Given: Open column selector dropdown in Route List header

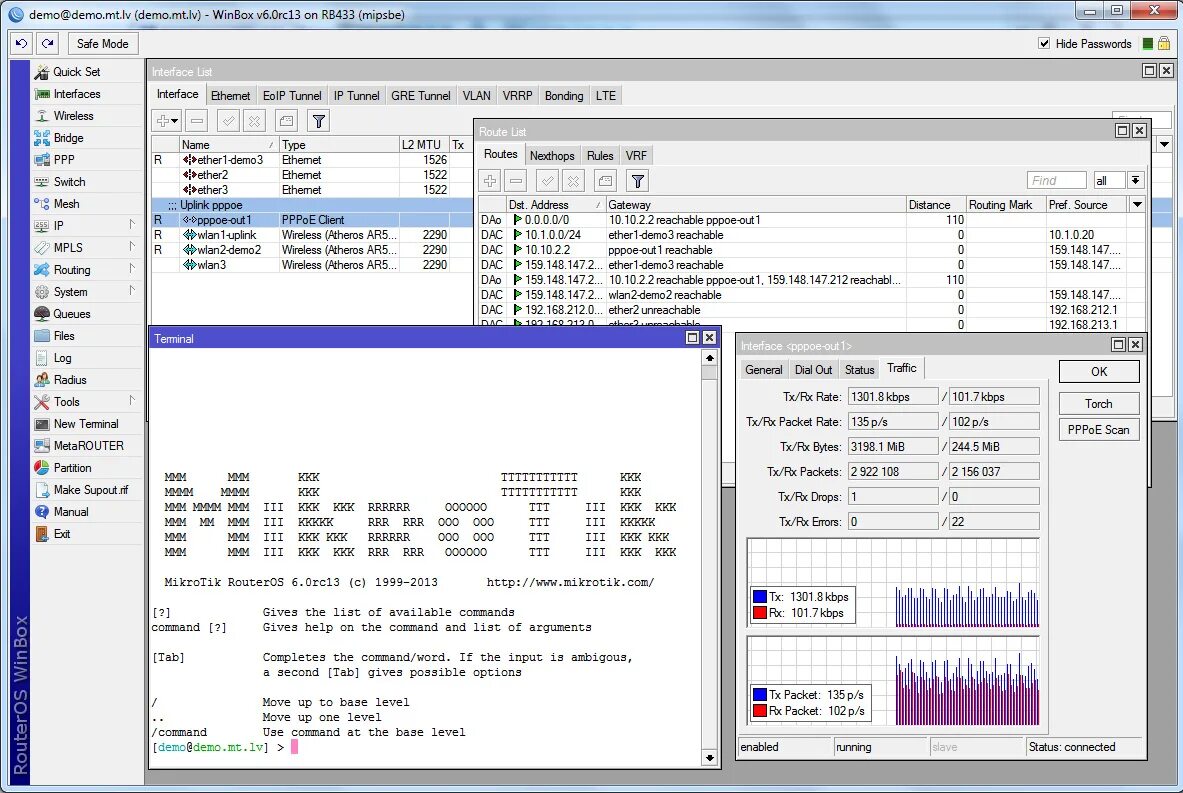Looking at the screenshot, I should click(1137, 204).
